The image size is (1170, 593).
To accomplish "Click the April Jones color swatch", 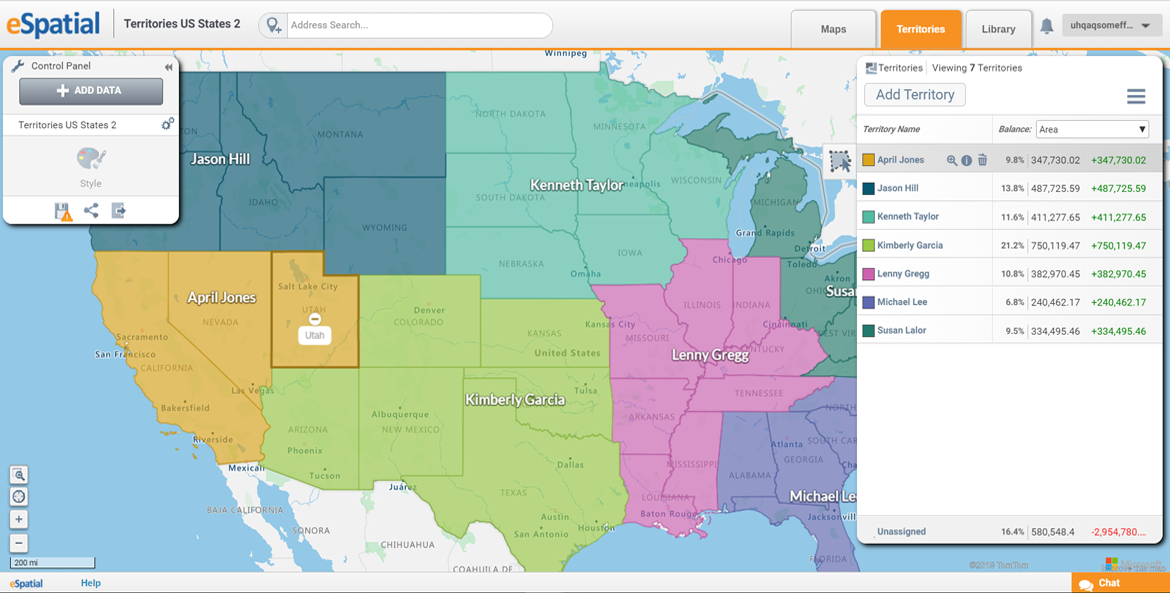I will [869, 160].
